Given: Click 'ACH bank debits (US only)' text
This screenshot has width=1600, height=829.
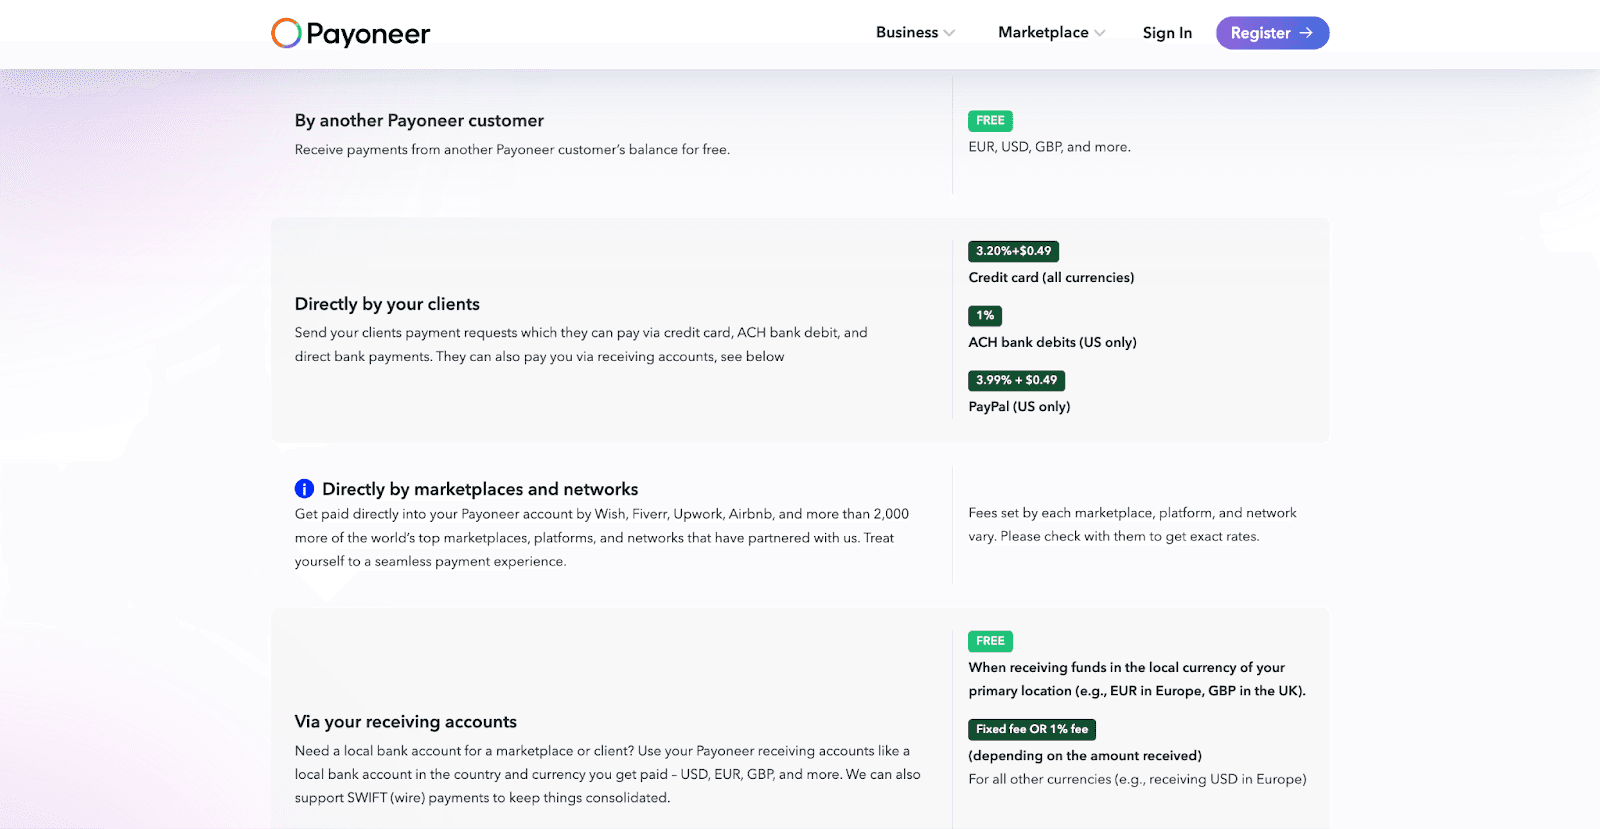Looking at the screenshot, I should point(1052,342).
